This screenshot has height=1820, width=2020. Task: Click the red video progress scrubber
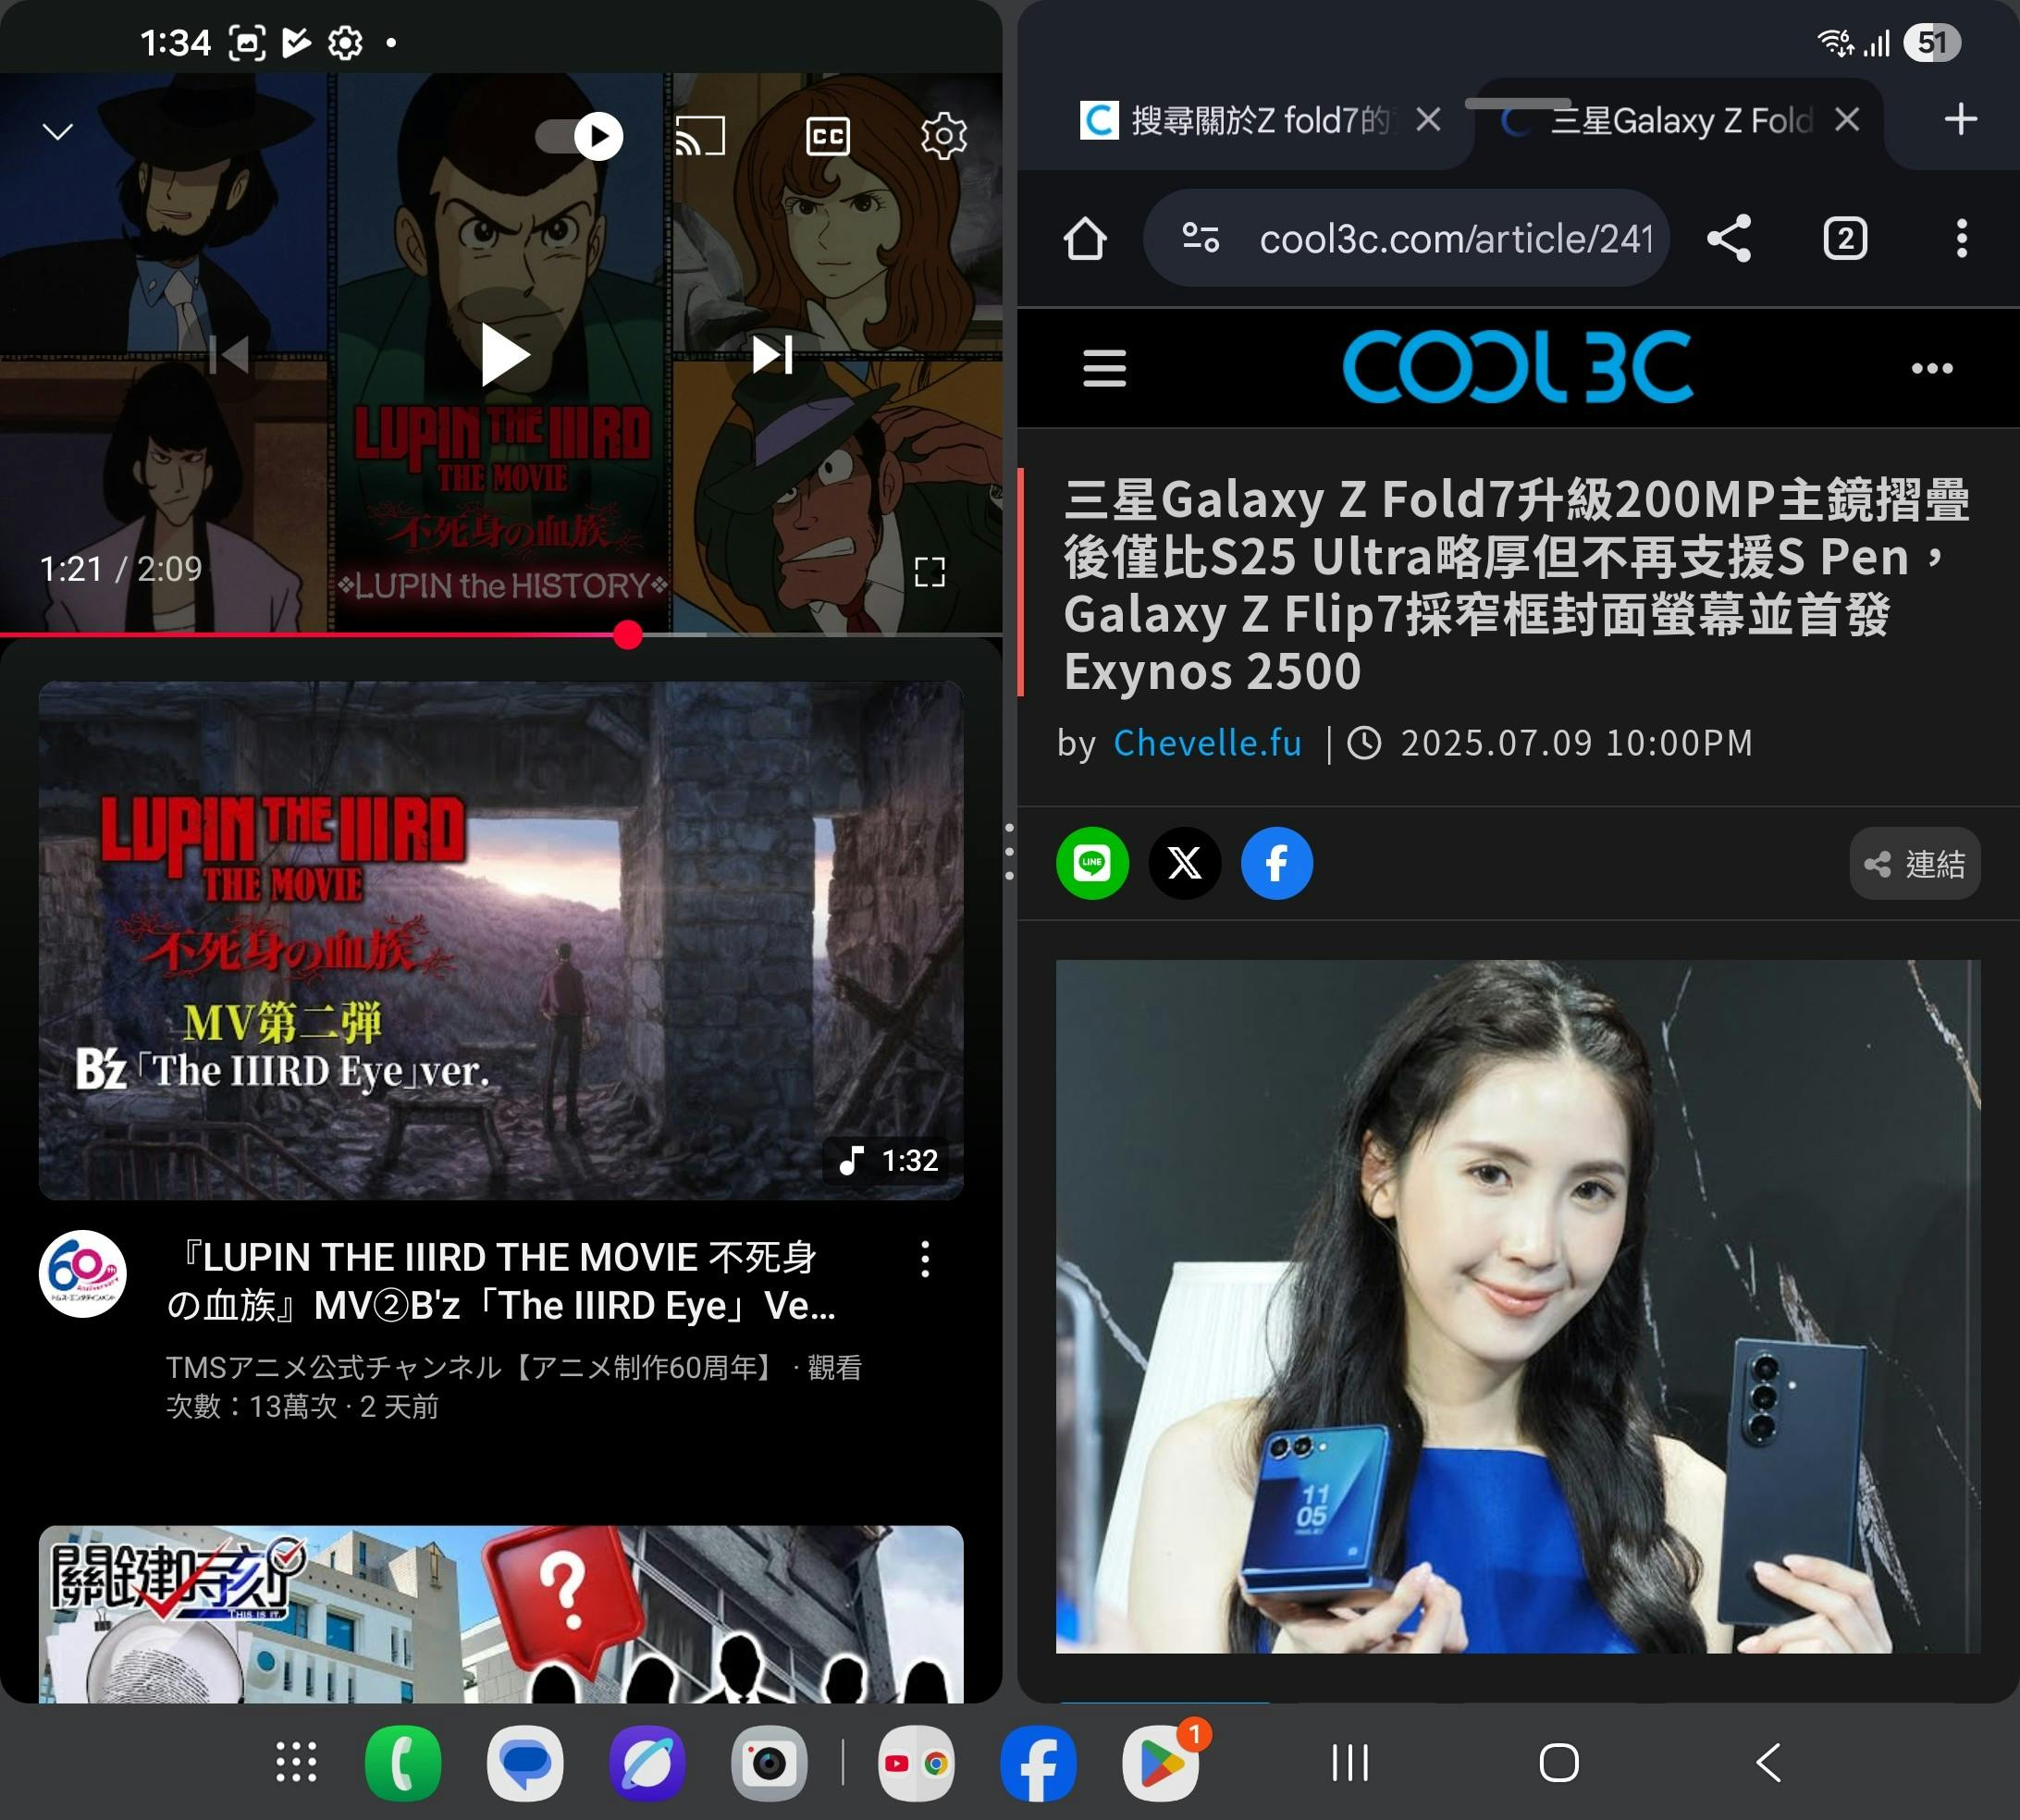pyautogui.click(x=627, y=634)
